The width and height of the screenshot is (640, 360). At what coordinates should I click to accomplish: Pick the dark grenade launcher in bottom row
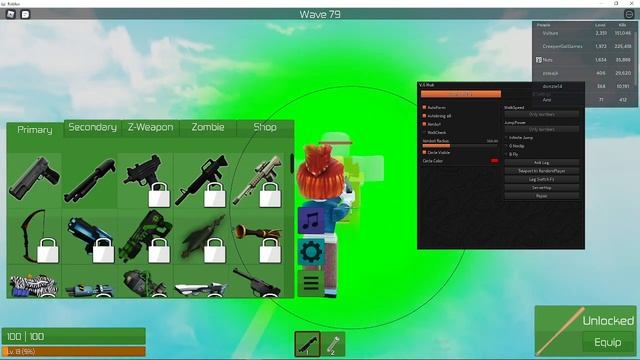pos(145,282)
